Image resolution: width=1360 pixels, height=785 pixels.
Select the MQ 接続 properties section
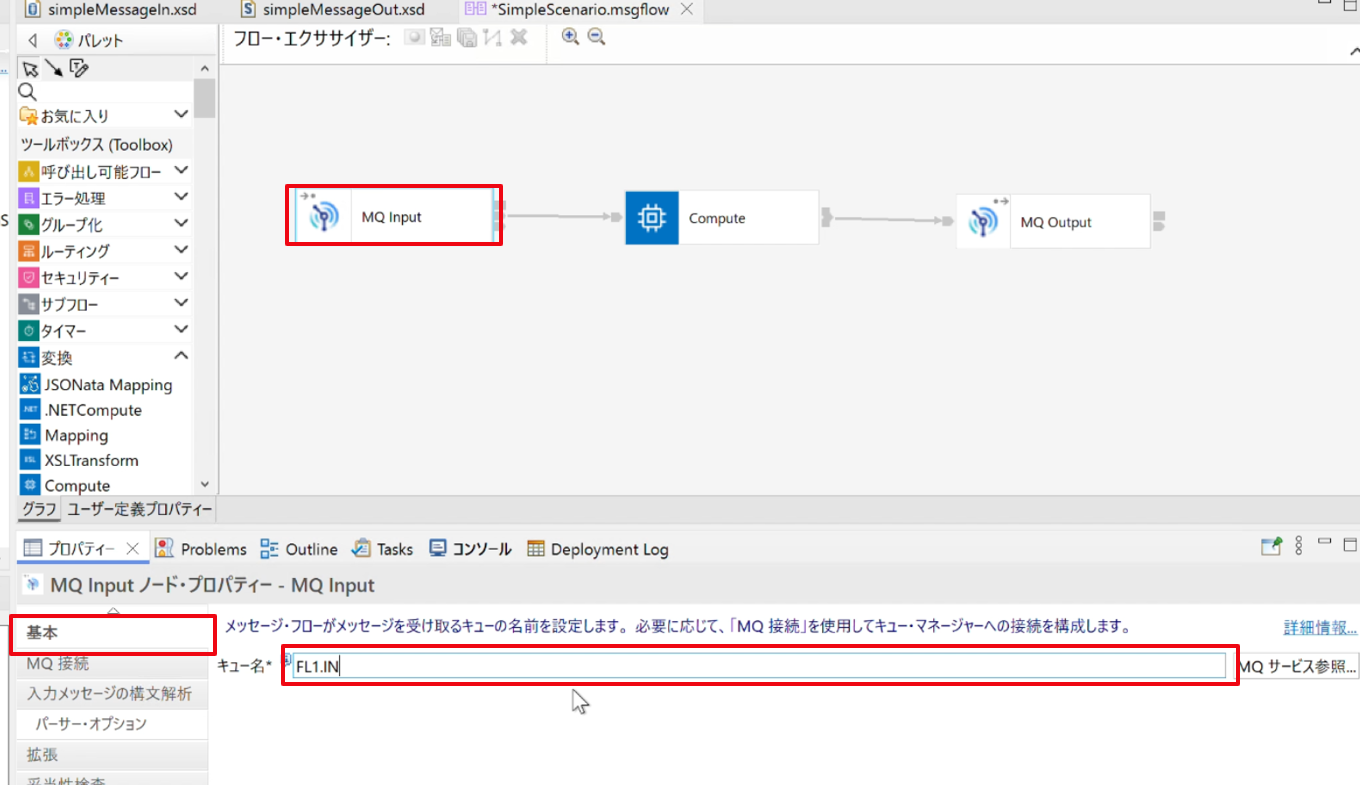(x=113, y=663)
